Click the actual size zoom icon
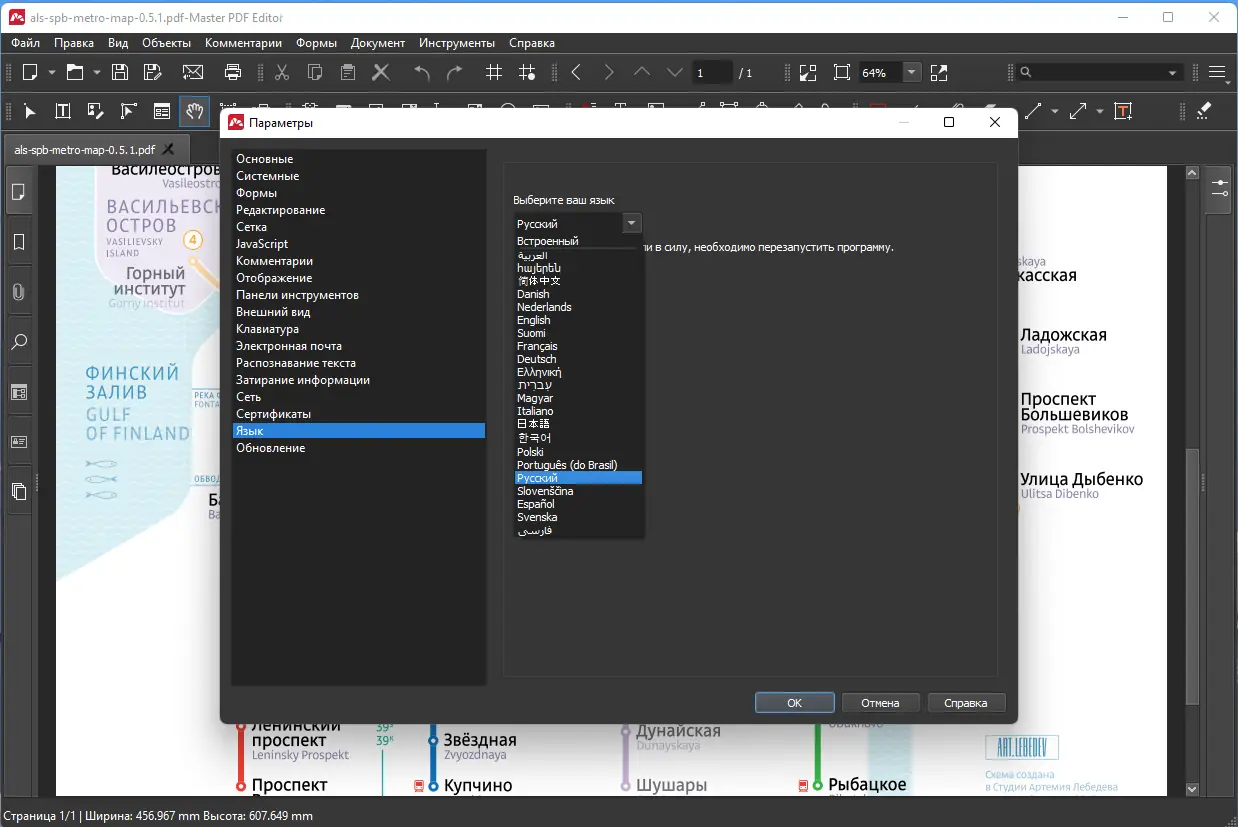This screenshot has width=1238, height=827. tap(808, 72)
